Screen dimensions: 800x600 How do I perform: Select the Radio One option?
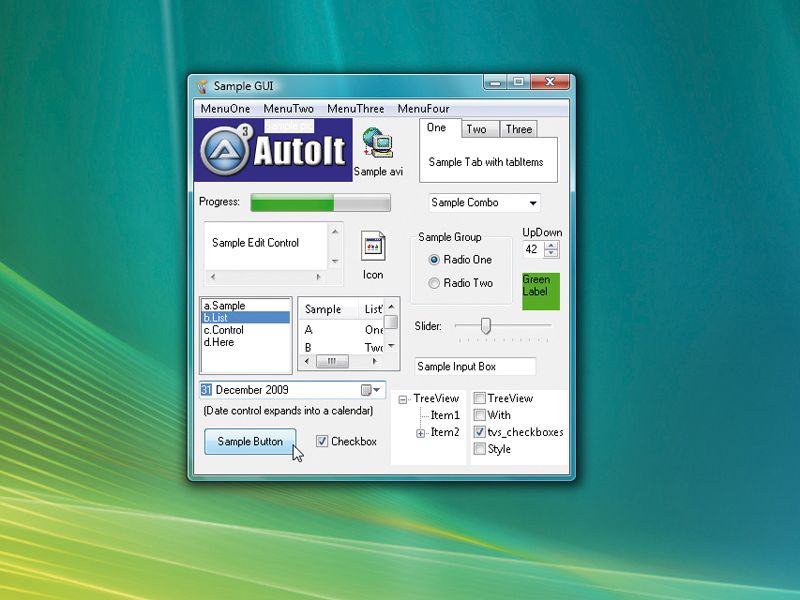[x=461, y=260]
